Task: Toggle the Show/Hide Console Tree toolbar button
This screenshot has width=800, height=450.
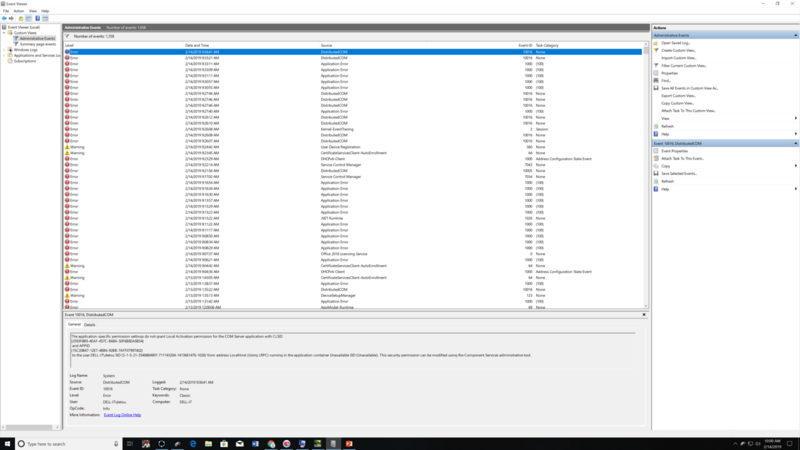Action: pos(29,18)
